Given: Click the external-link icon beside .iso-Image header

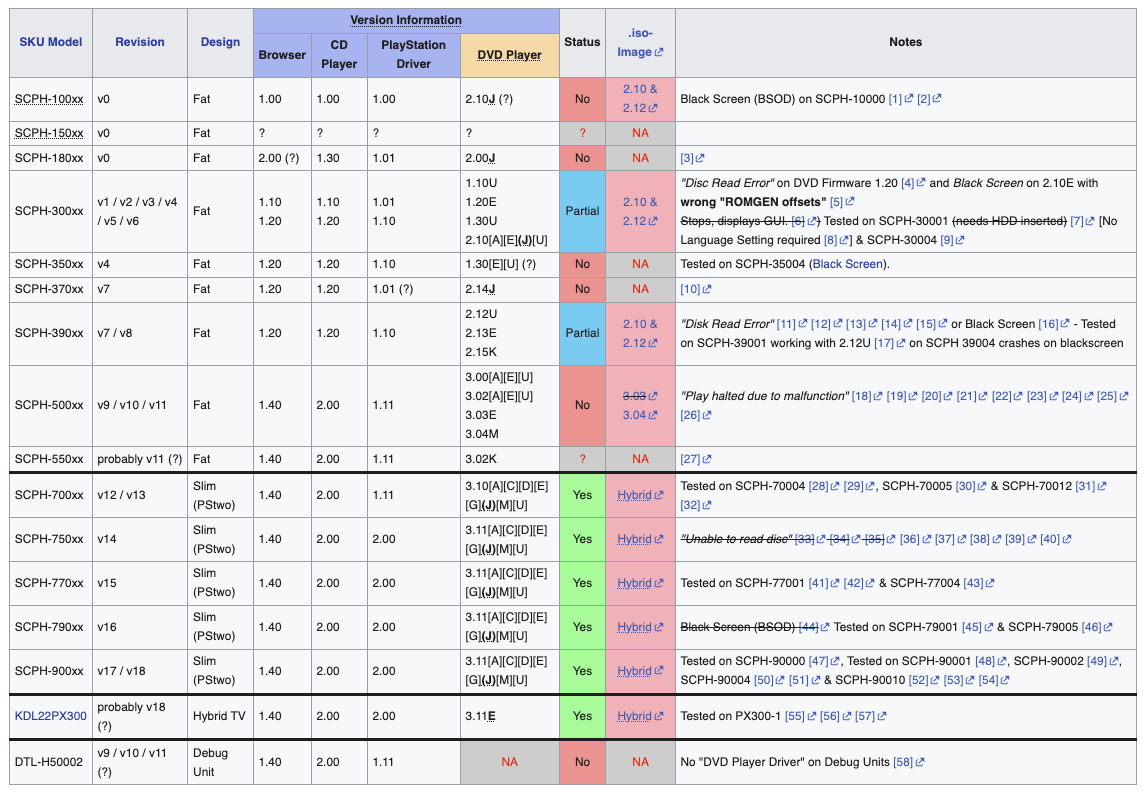Looking at the screenshot, I should click(658, 53).
